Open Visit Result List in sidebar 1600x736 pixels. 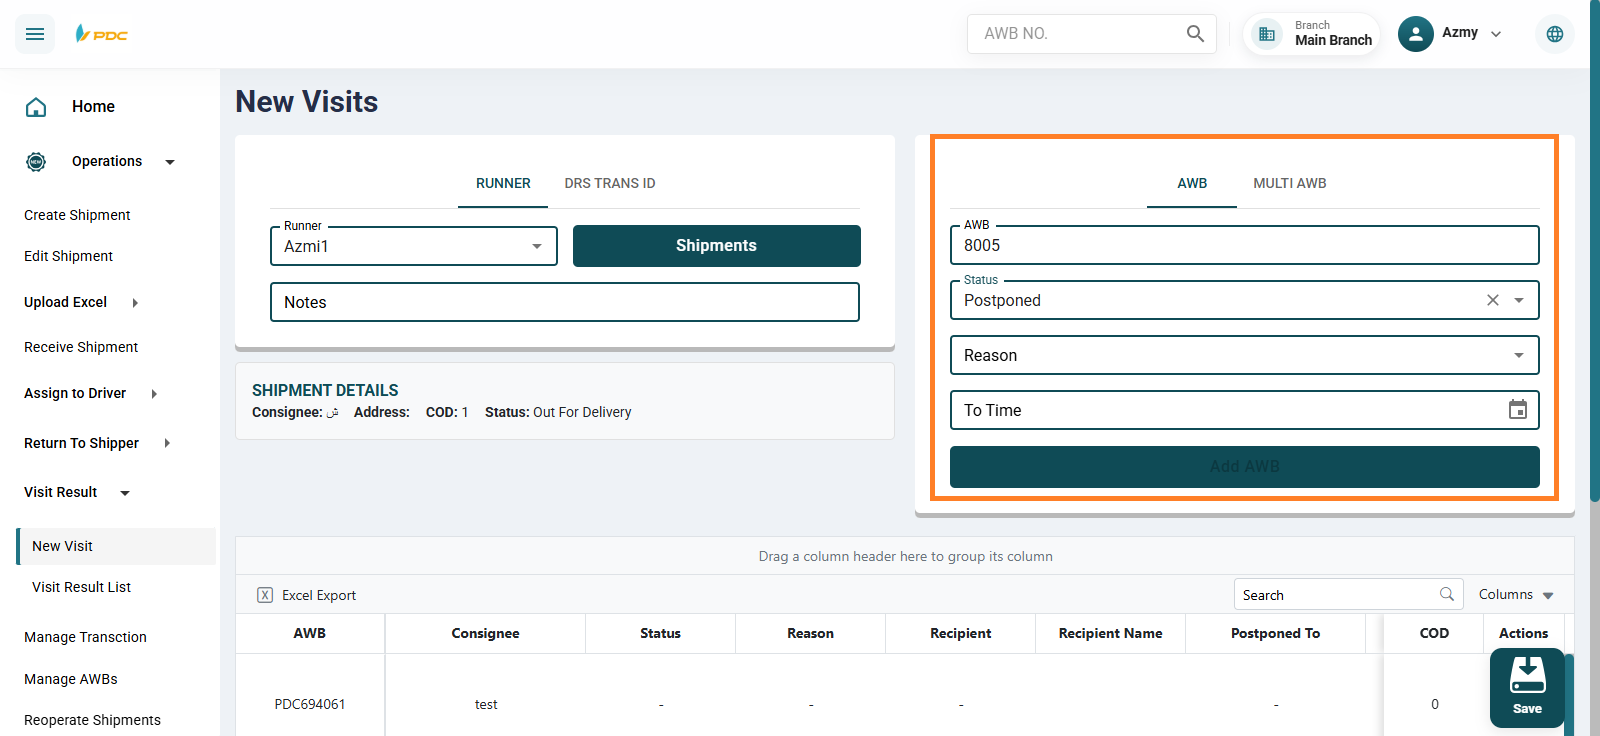click(82, 587)
